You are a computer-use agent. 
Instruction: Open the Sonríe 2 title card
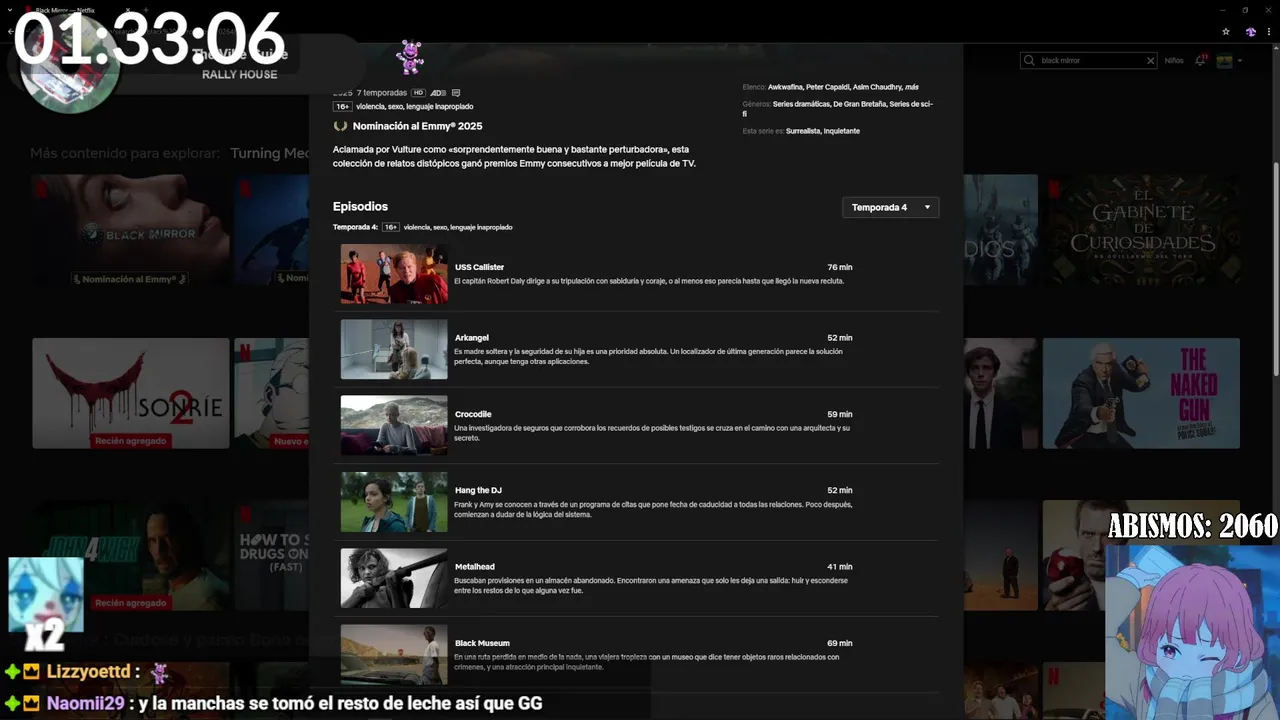131,393
